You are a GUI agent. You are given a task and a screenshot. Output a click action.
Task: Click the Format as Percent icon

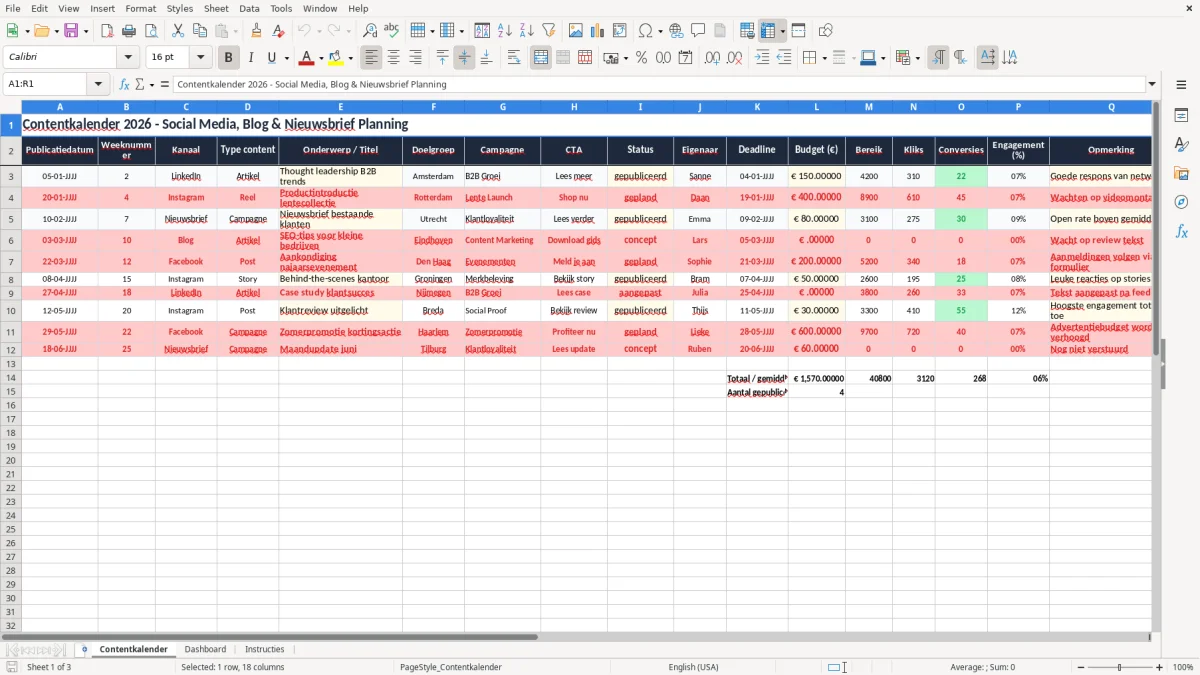pos(641,58)
